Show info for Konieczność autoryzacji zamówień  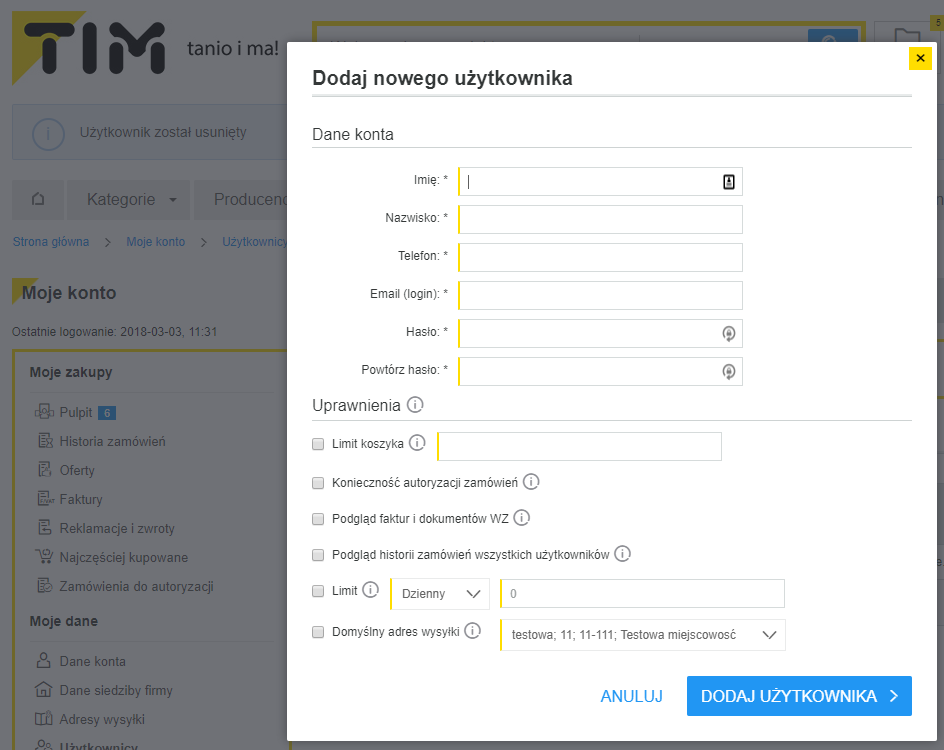pos(531,482)
